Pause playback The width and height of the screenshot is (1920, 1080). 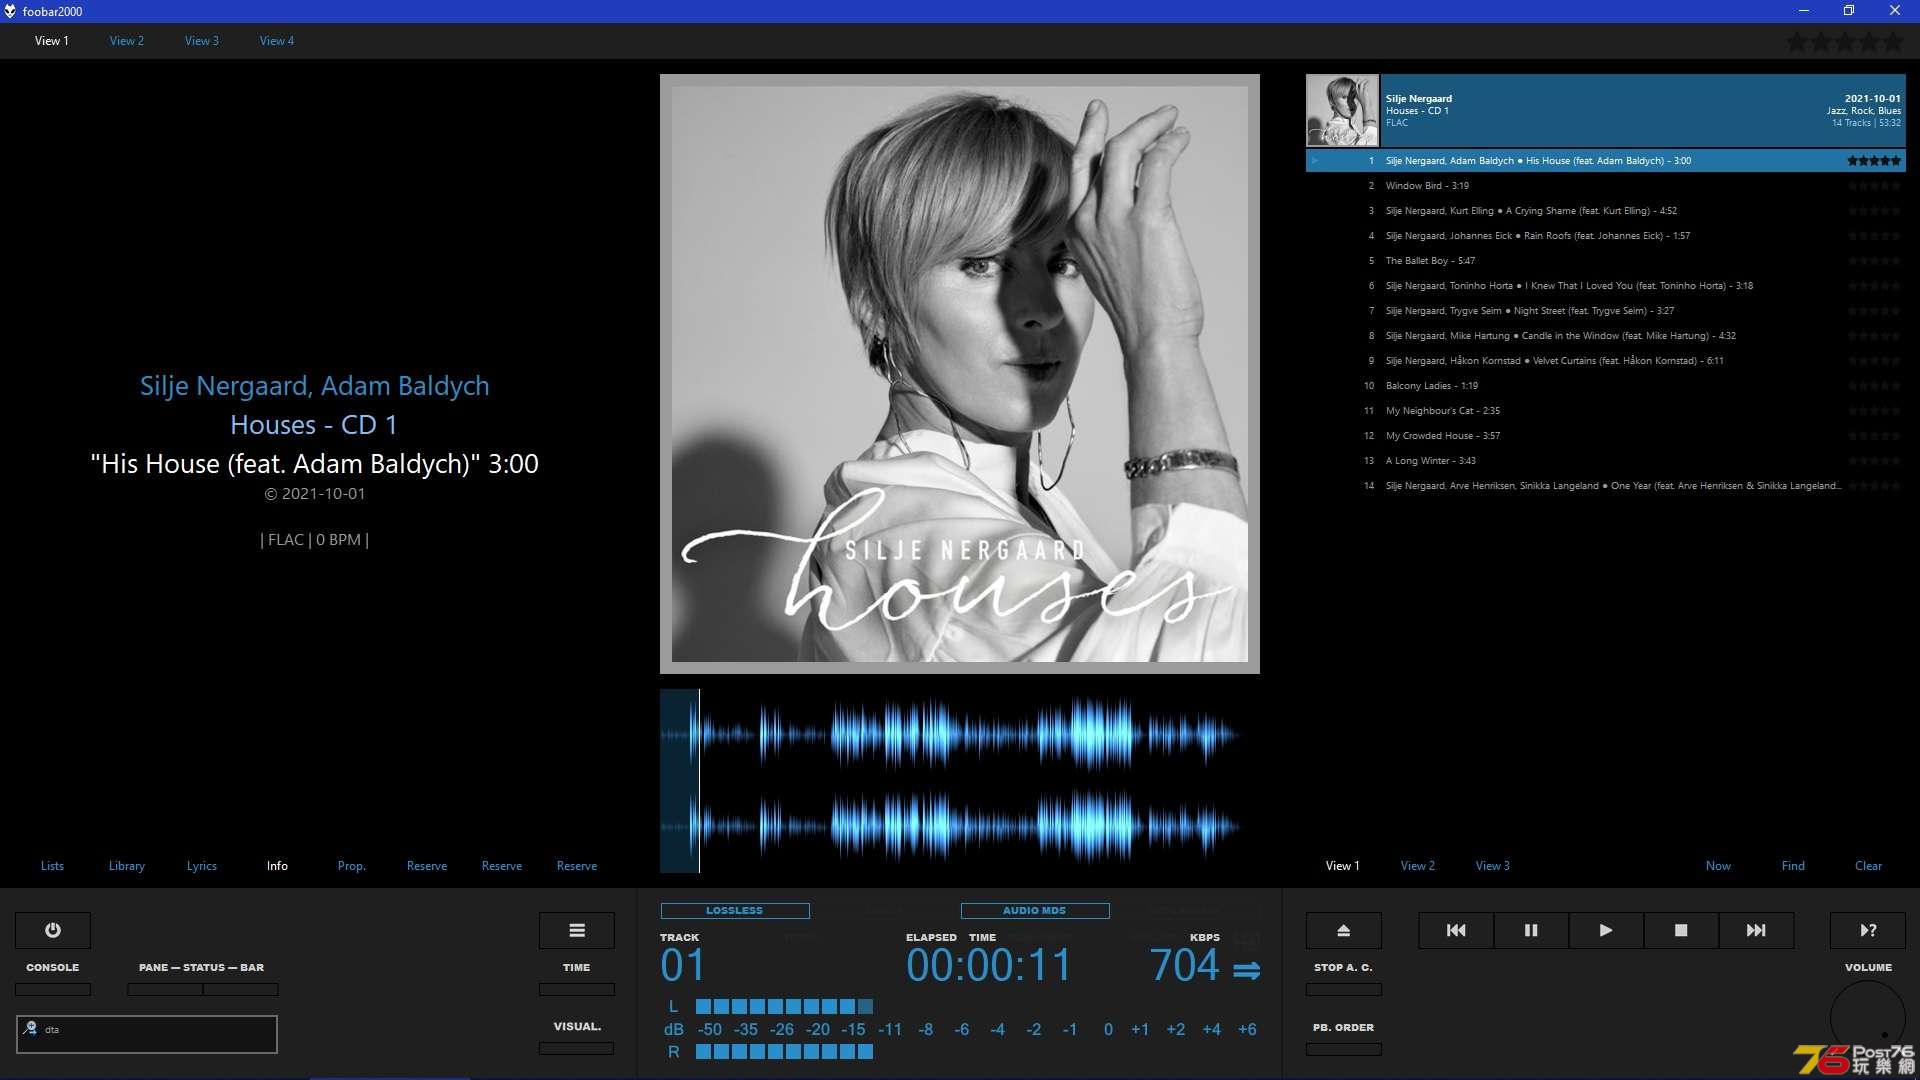click(x=1531, y=930)
